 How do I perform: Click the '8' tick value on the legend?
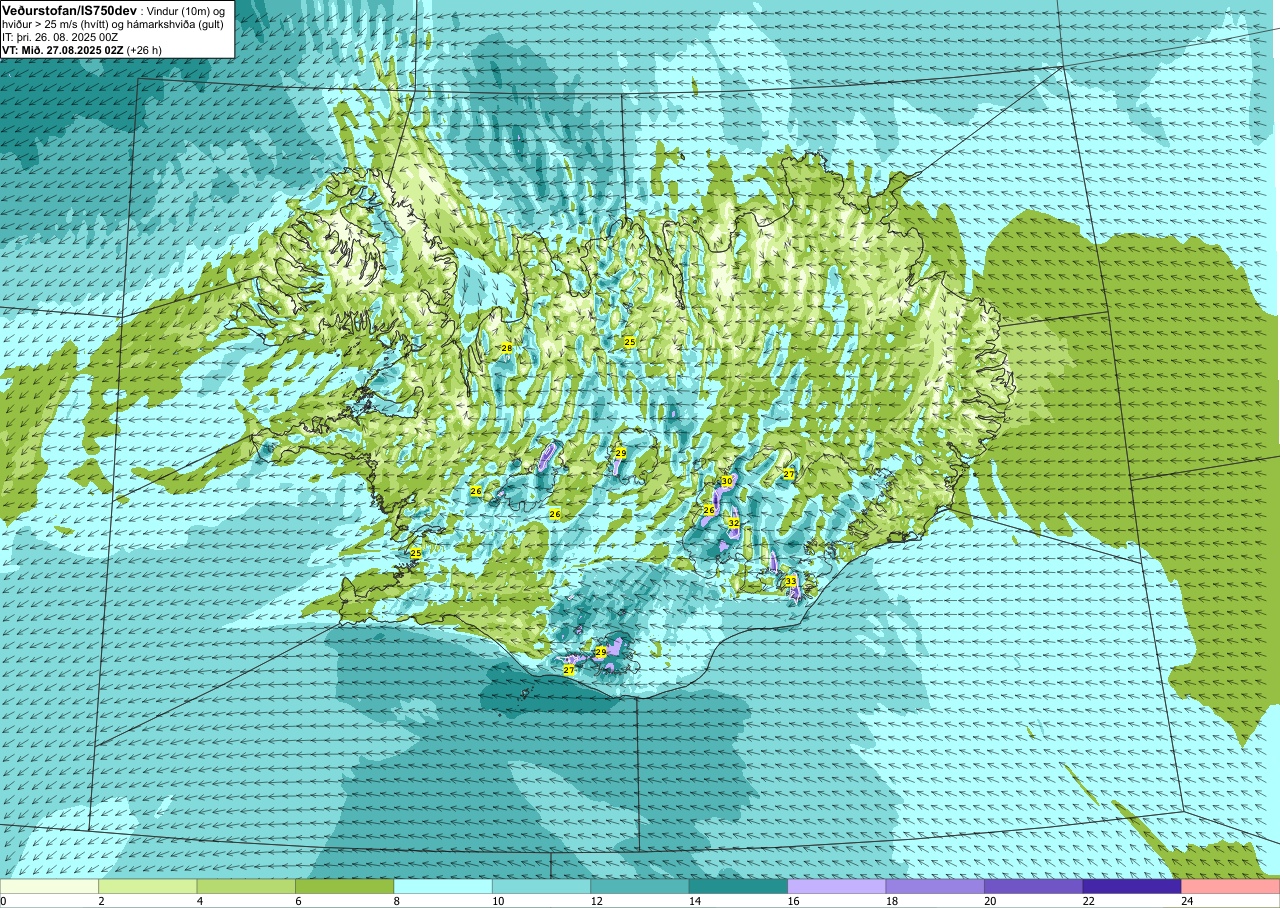pos(395,901)
